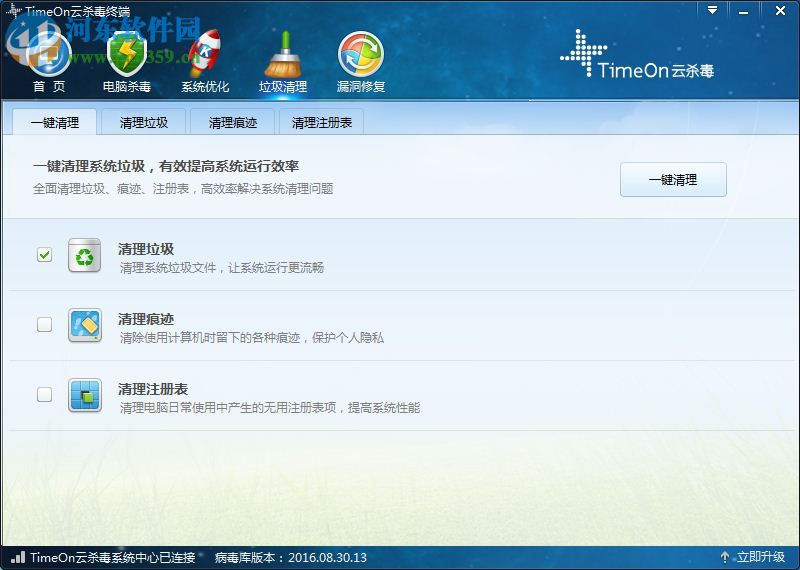Screen dimensions: 800x570
Task: Click the TimeOn云杀毒 logo
Action: 637,54
